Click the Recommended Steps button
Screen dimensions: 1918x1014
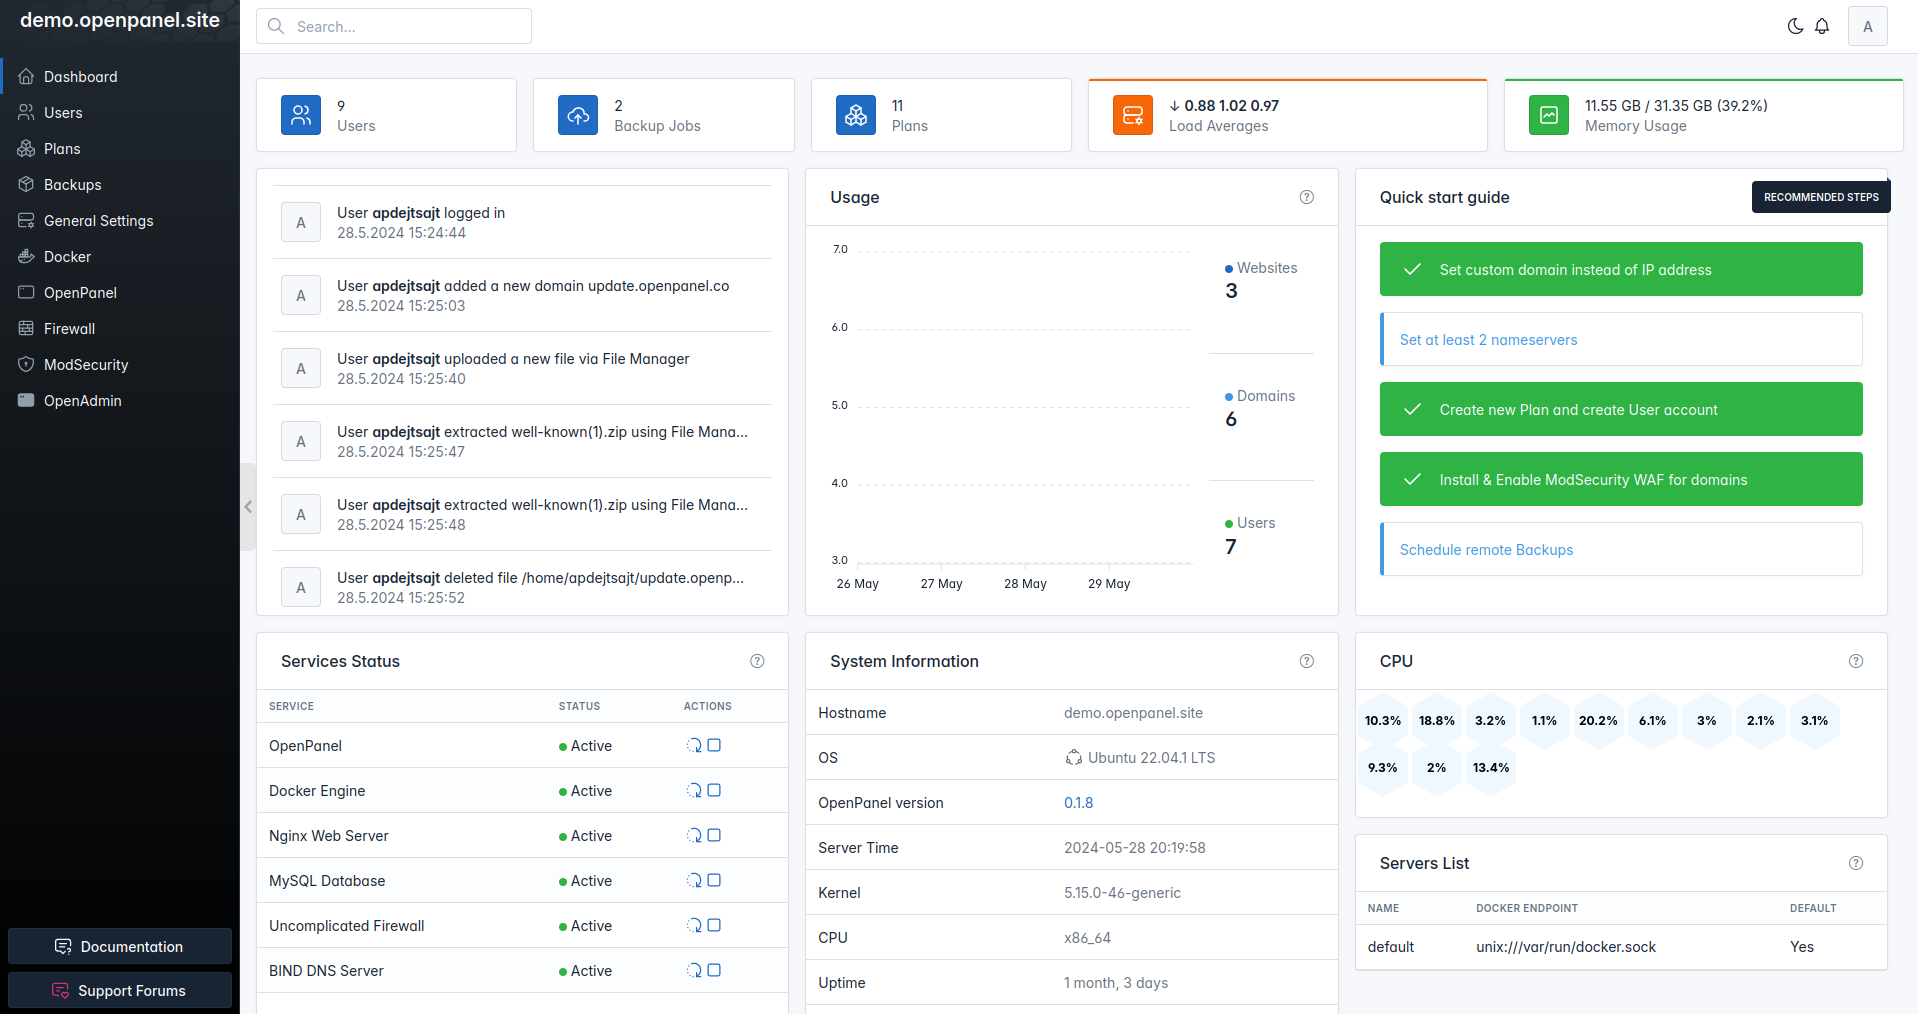click(x=1821, y=197)
